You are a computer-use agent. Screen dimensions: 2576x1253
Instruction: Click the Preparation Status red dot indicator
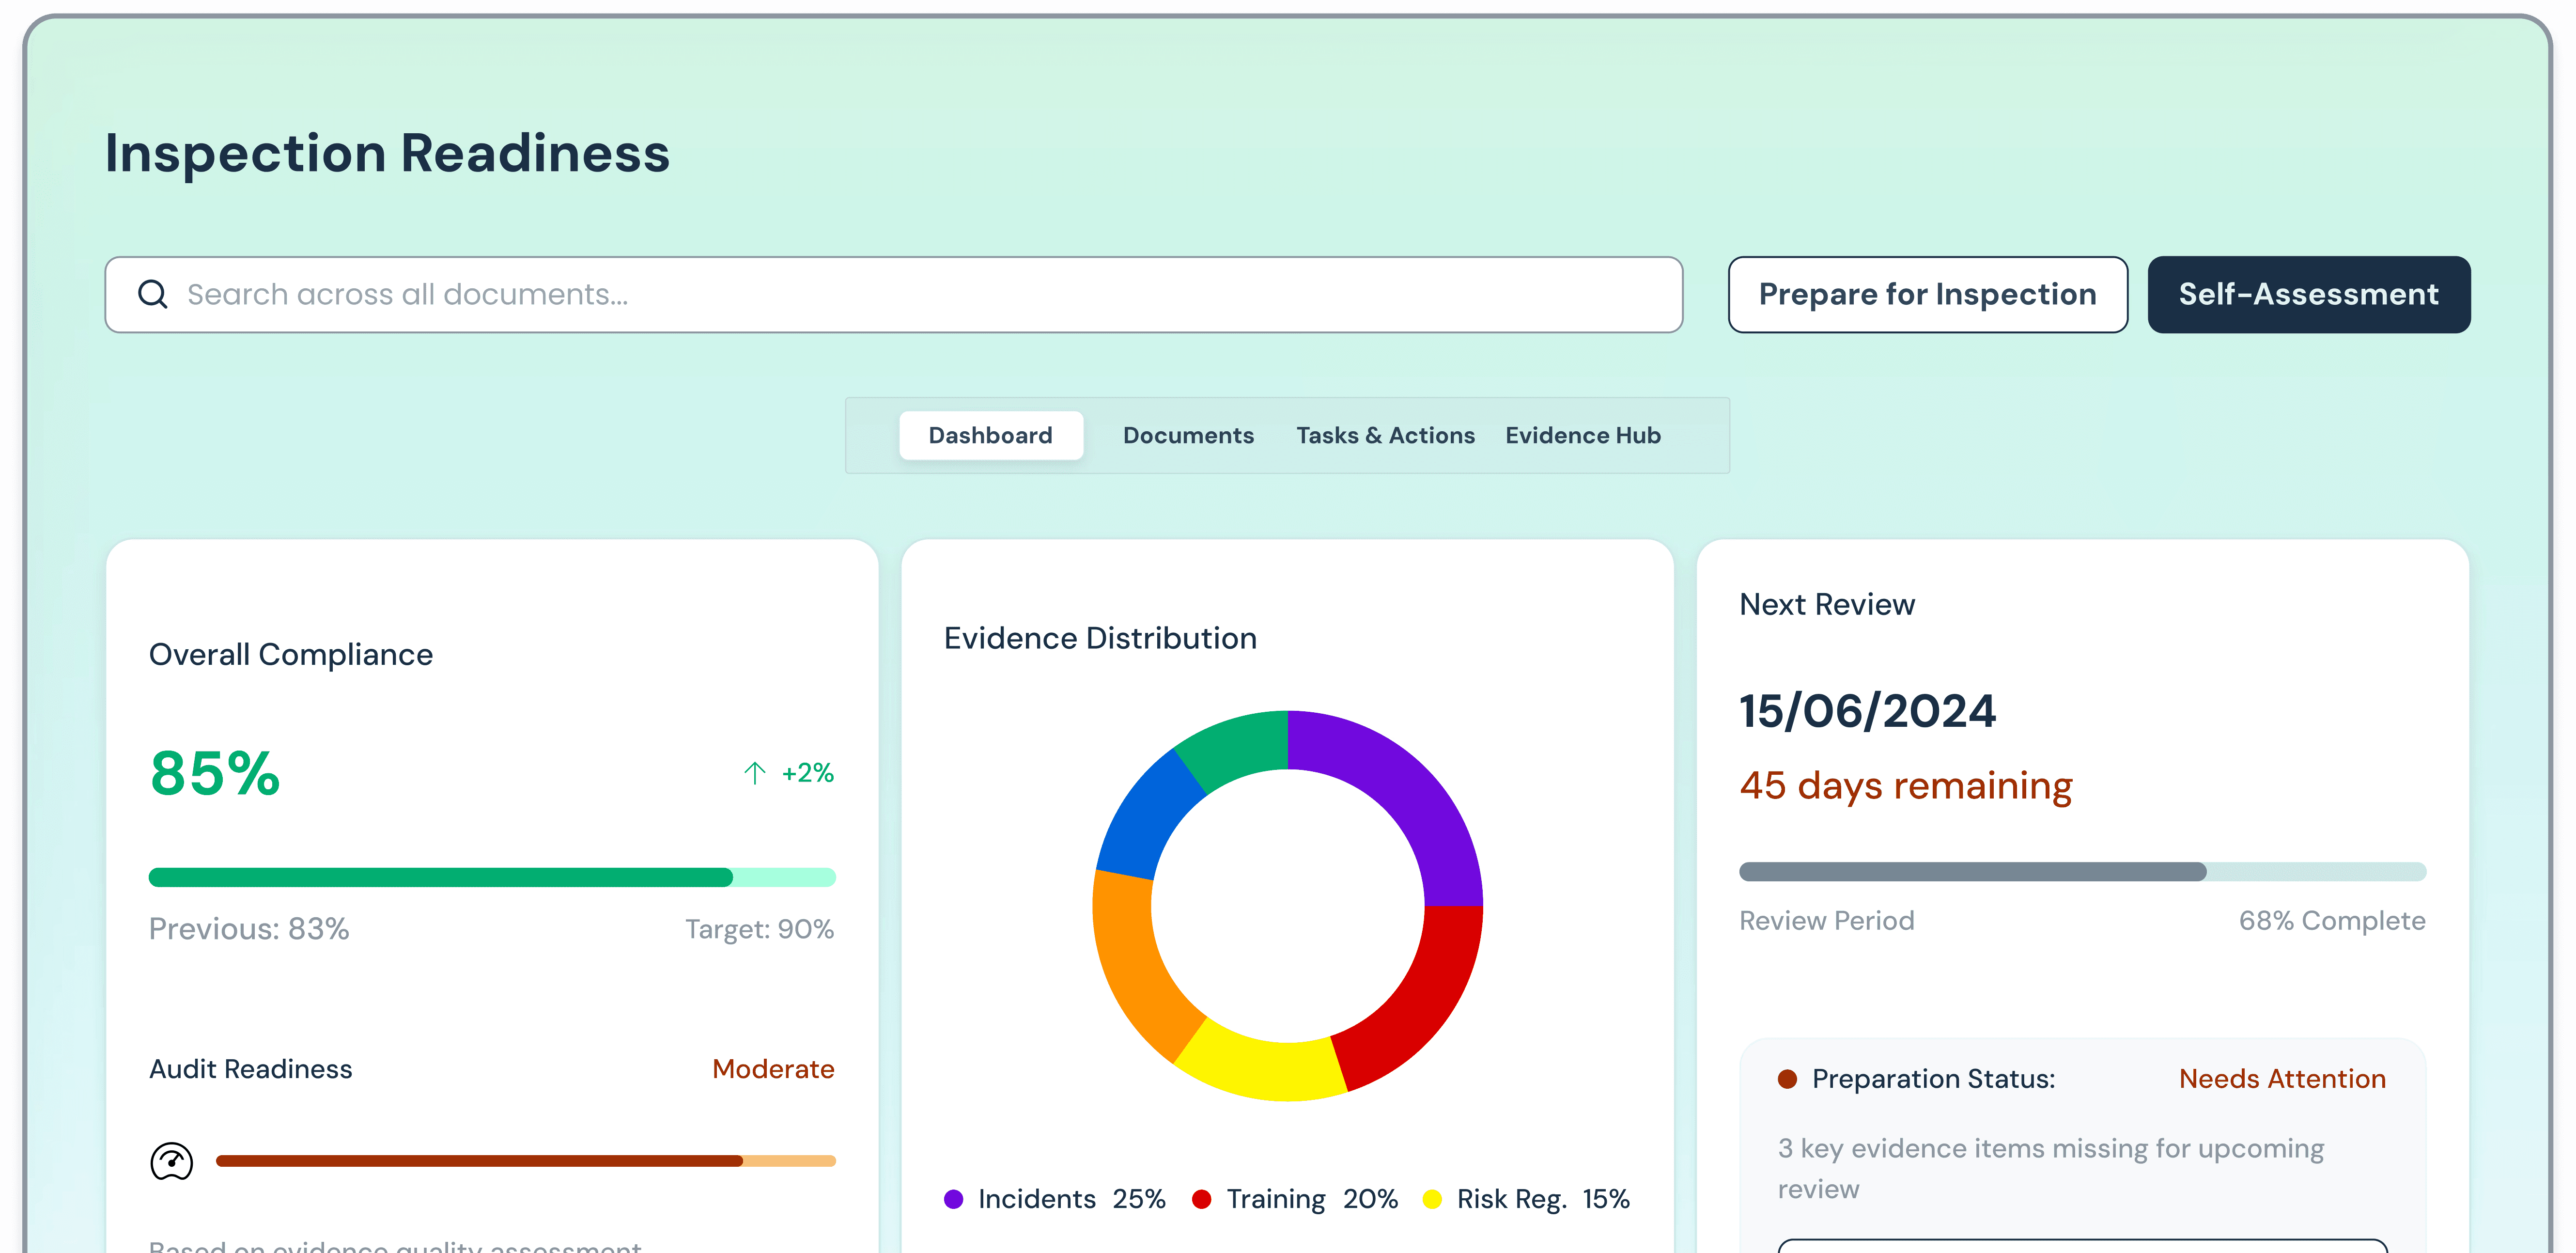(1787, 1079)
